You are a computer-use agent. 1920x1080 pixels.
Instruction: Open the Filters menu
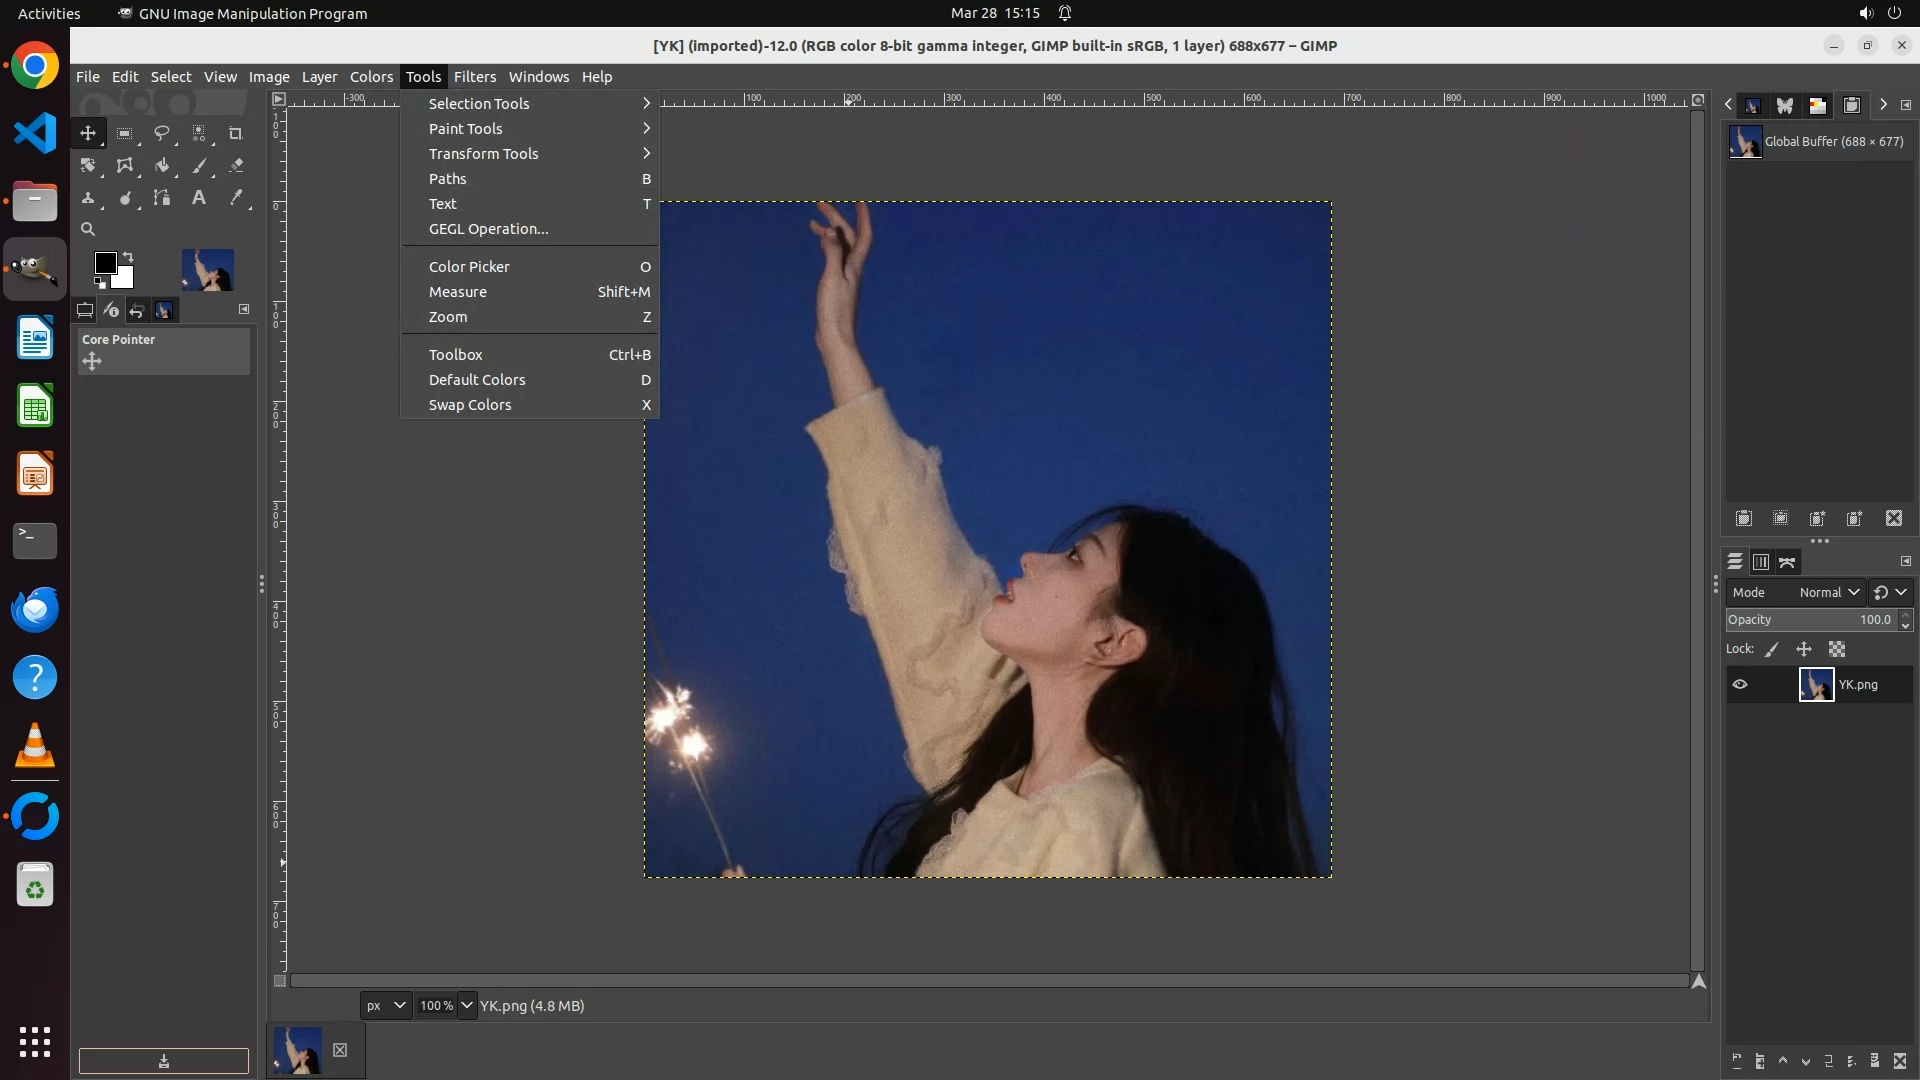pyautogui.click(x=474, y=77)
